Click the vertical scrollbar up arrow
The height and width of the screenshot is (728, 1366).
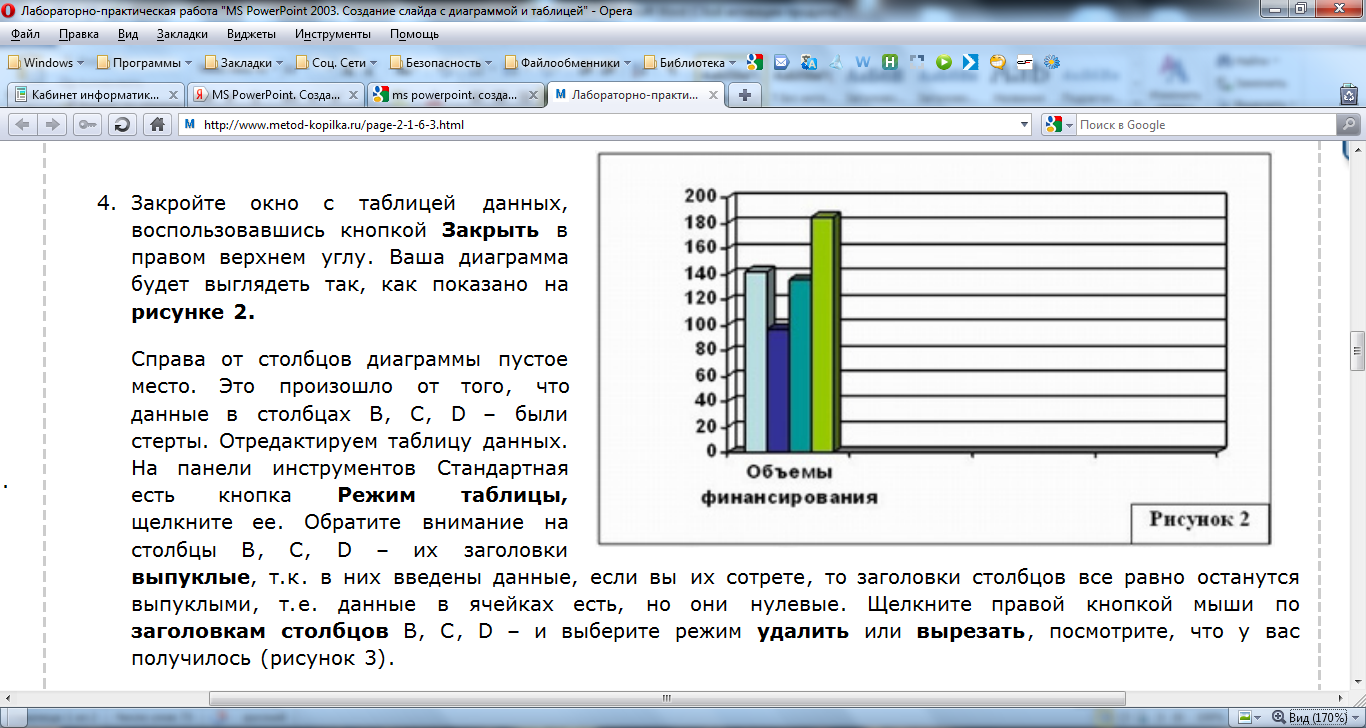coord(1357,148)
